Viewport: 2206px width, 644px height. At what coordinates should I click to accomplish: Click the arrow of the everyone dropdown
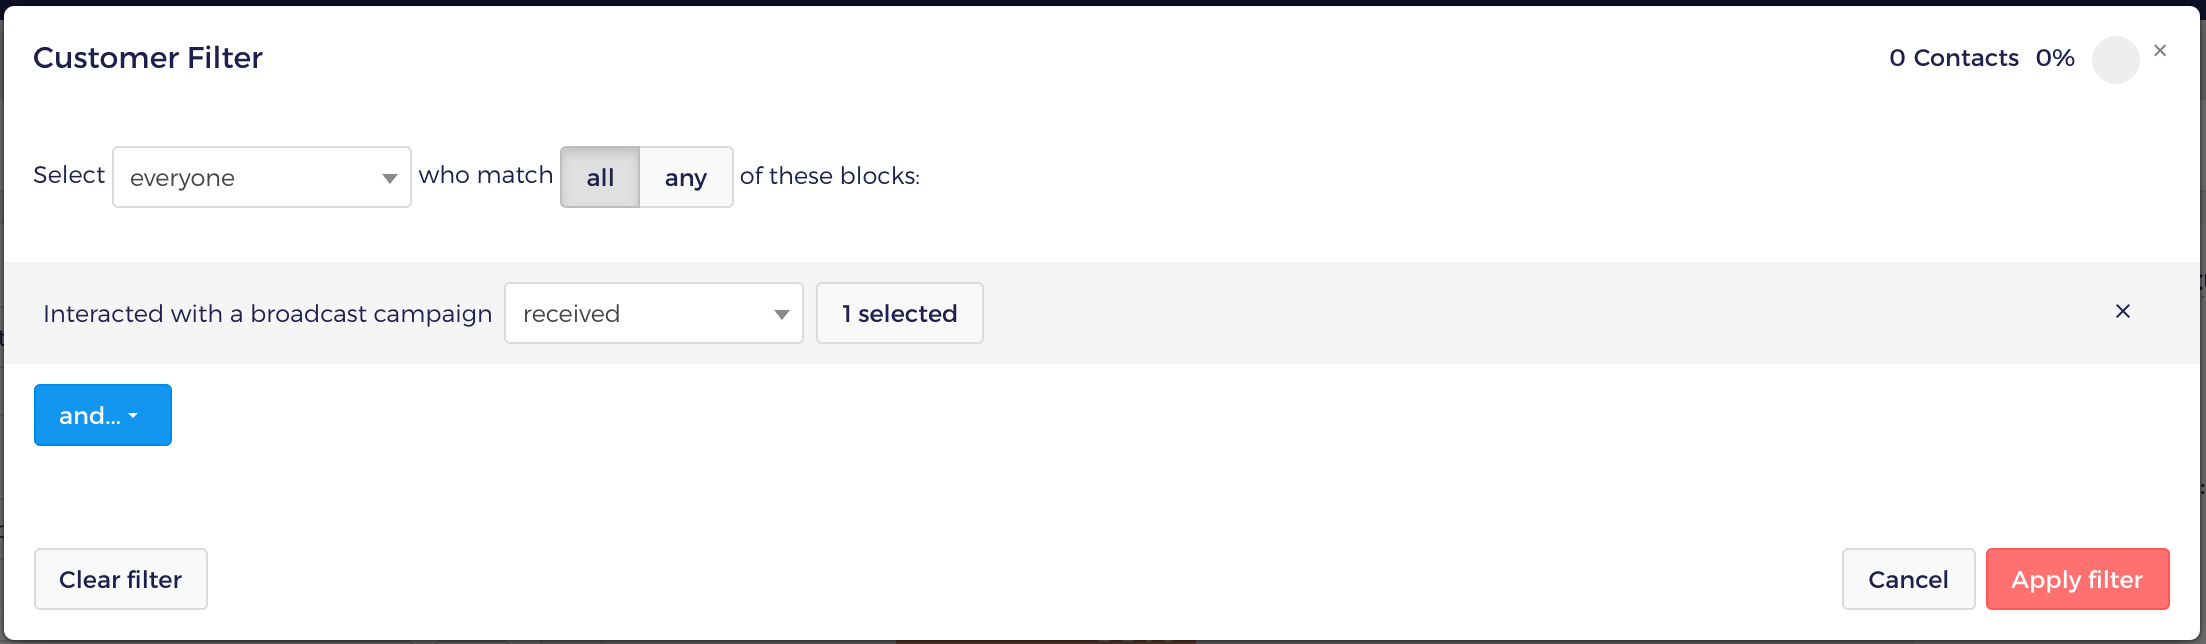389,179
